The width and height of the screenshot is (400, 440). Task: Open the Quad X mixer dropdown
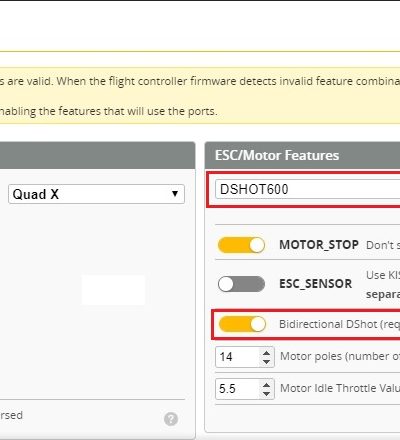coord(96,194)
